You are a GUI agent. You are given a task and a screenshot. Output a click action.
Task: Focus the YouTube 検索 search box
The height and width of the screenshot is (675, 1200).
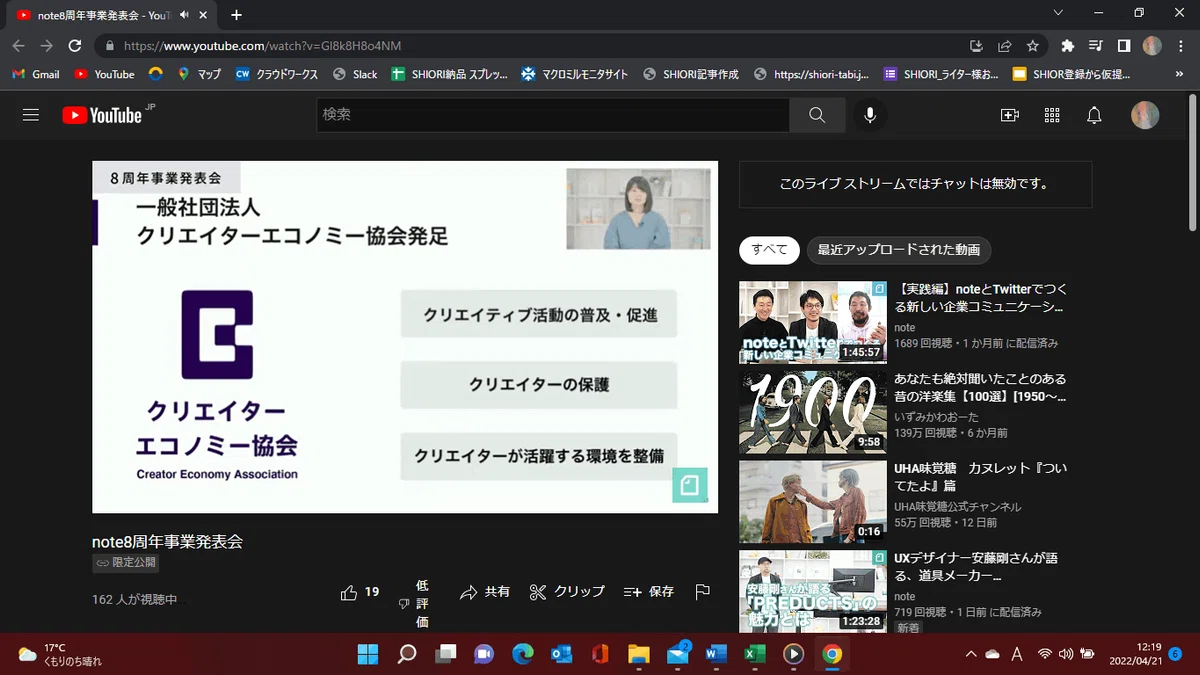[x=553, y=115]
